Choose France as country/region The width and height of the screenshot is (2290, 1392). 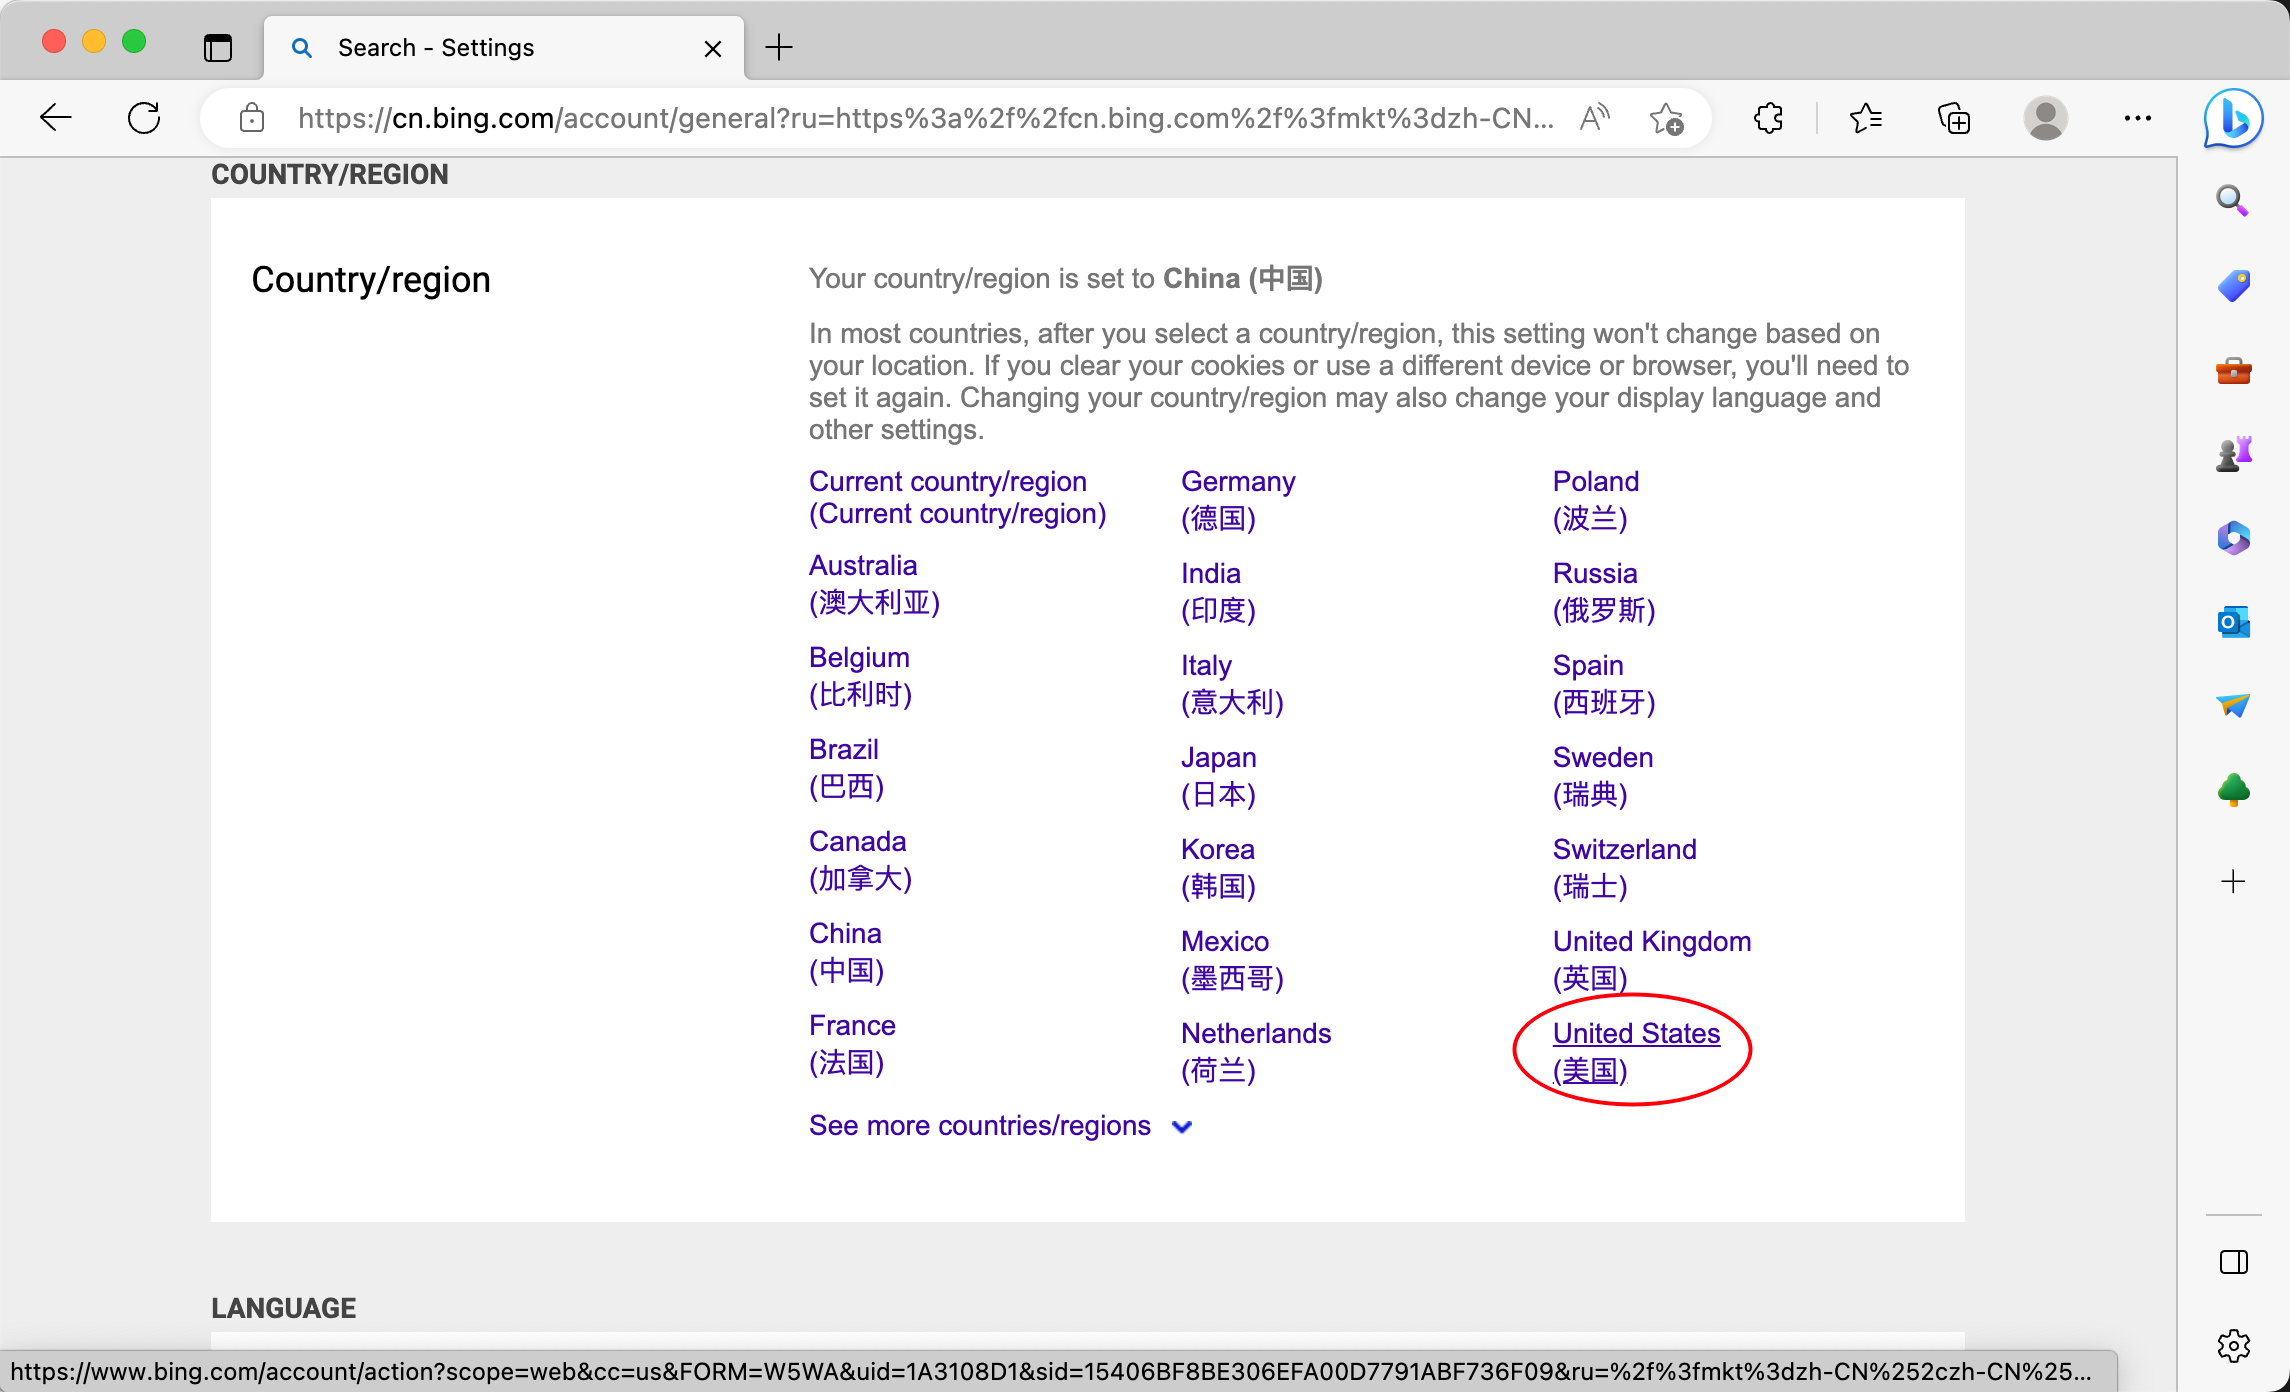852,1044
